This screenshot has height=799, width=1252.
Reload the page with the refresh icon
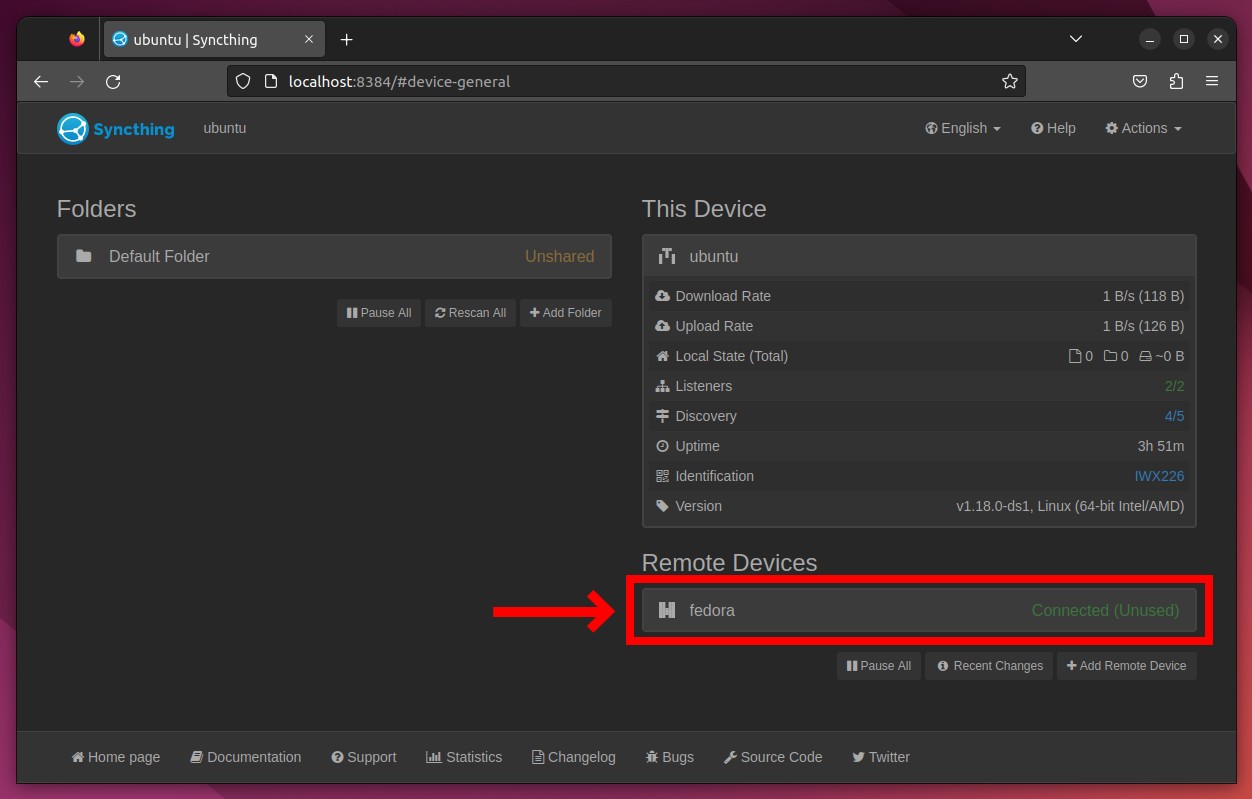[113, 81]
